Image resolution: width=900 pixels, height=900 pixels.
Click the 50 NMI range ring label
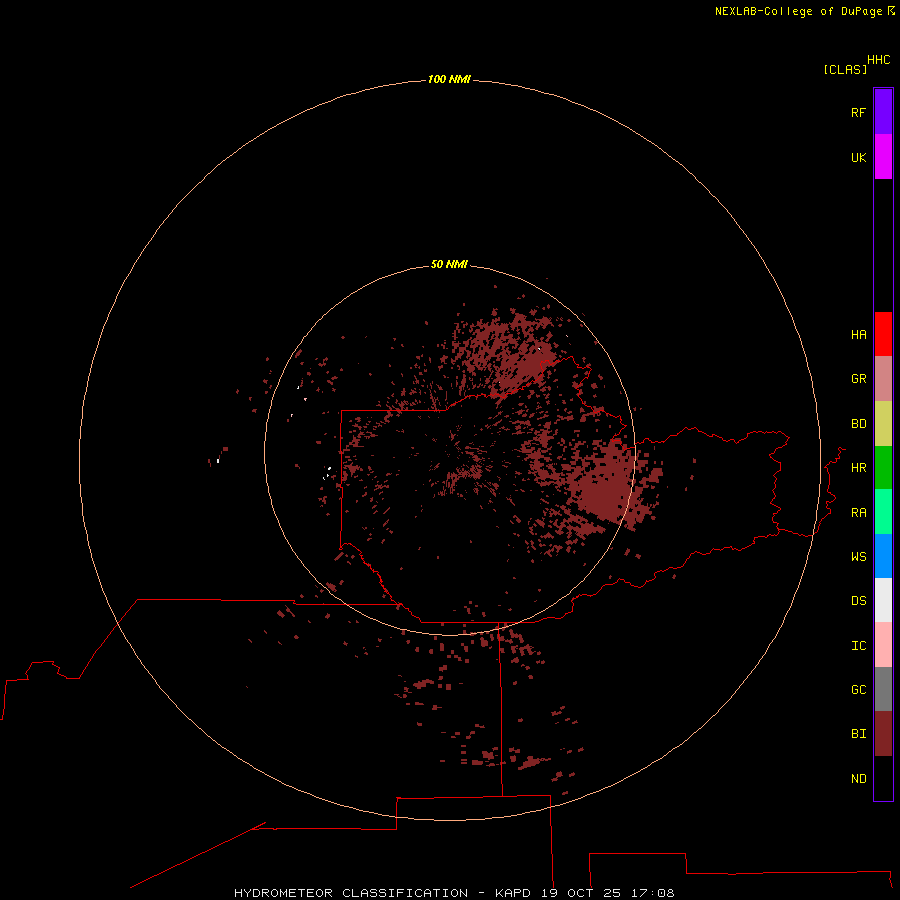point(449,264)
